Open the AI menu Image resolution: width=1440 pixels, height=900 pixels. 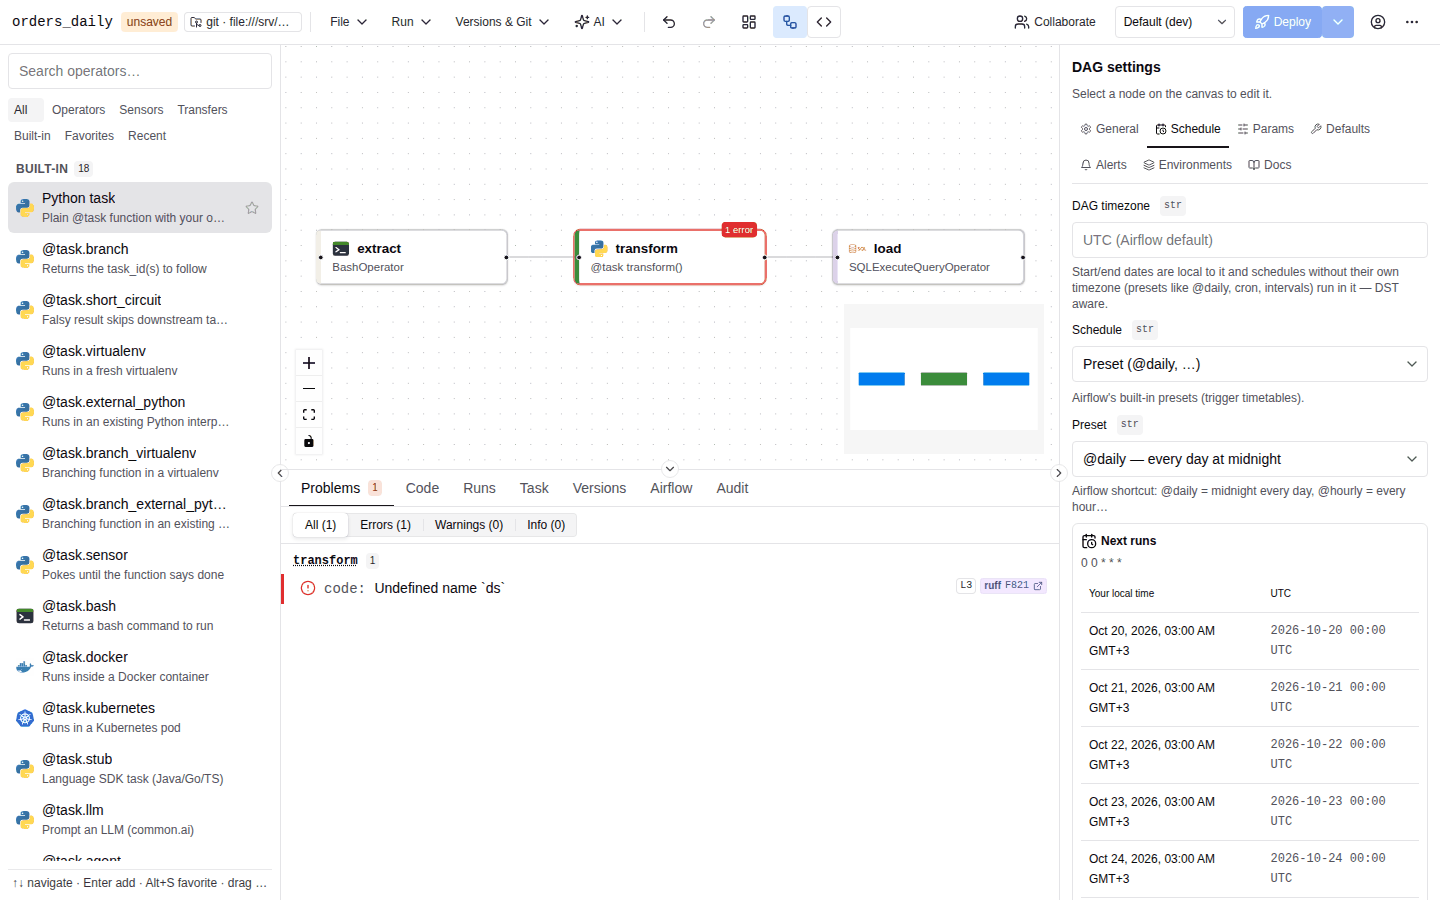[598, 22]
